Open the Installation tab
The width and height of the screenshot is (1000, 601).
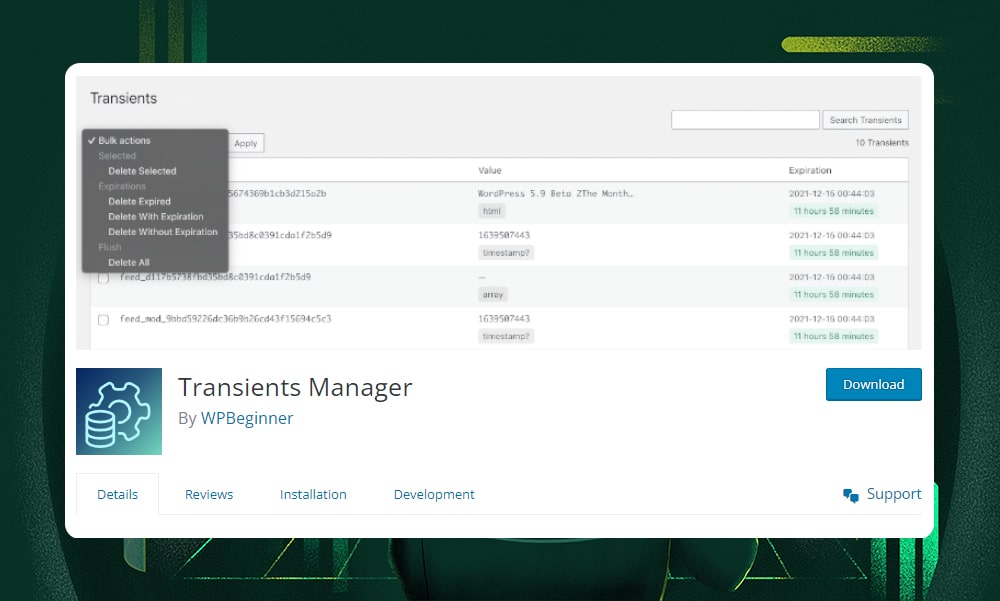(313, 494)
